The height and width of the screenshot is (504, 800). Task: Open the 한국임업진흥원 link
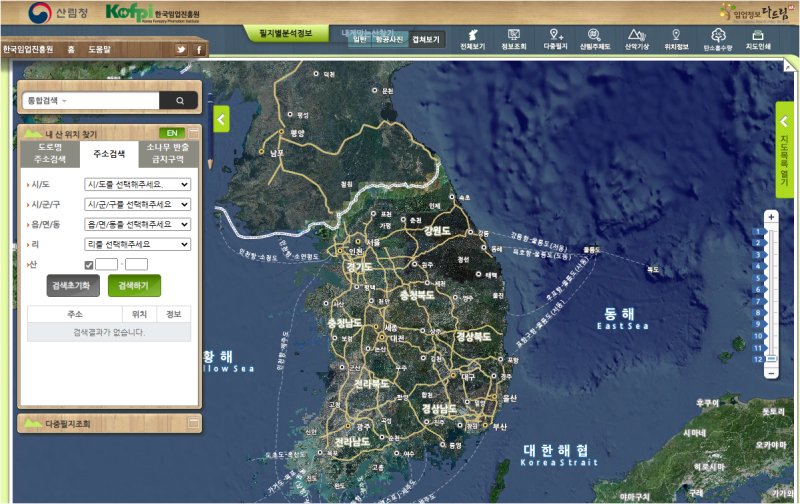point(28,49)
